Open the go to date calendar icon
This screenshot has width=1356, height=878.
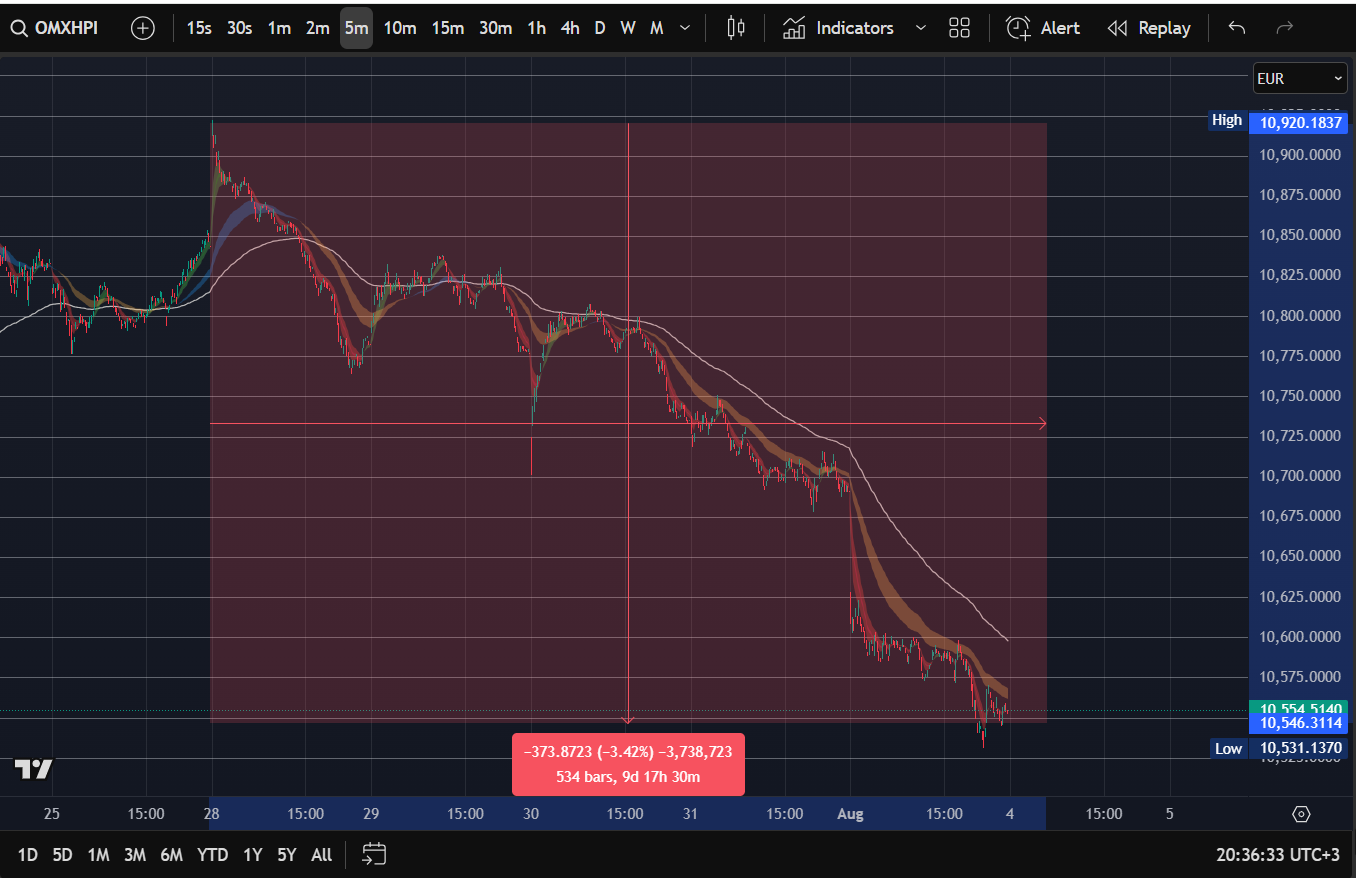click(x=374, y=854)
